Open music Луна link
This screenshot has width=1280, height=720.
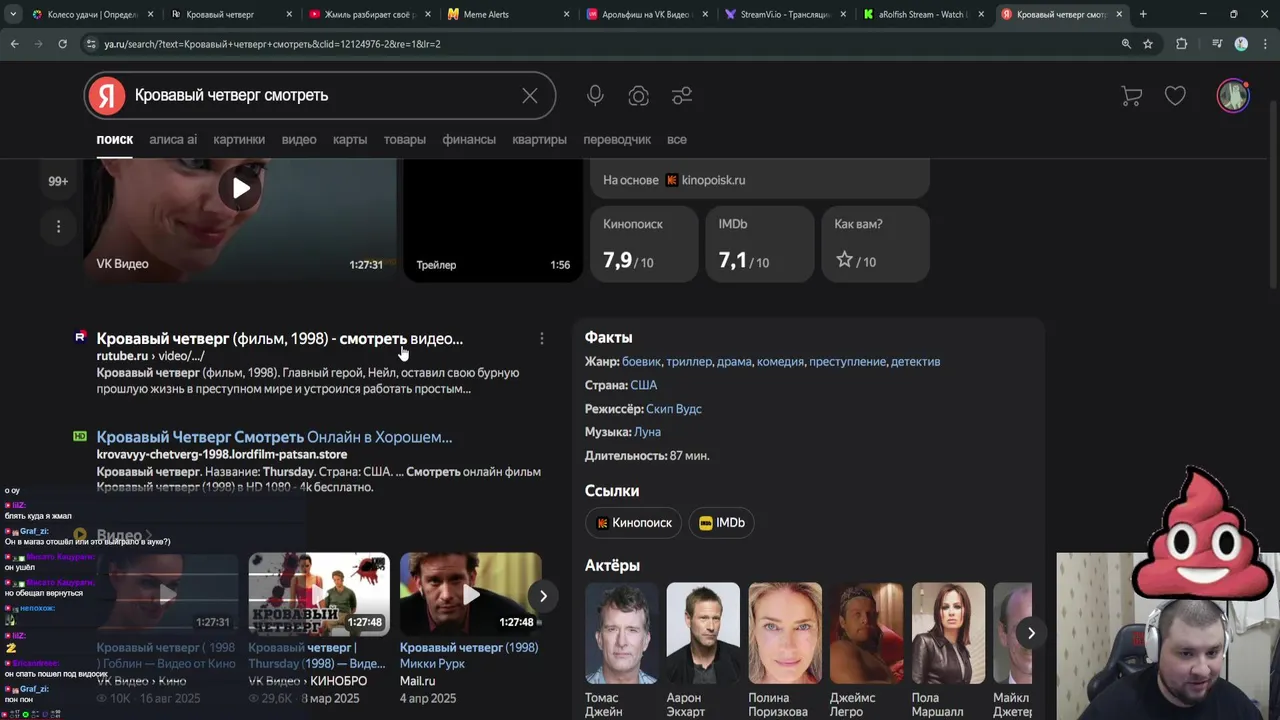pos(647,432)
